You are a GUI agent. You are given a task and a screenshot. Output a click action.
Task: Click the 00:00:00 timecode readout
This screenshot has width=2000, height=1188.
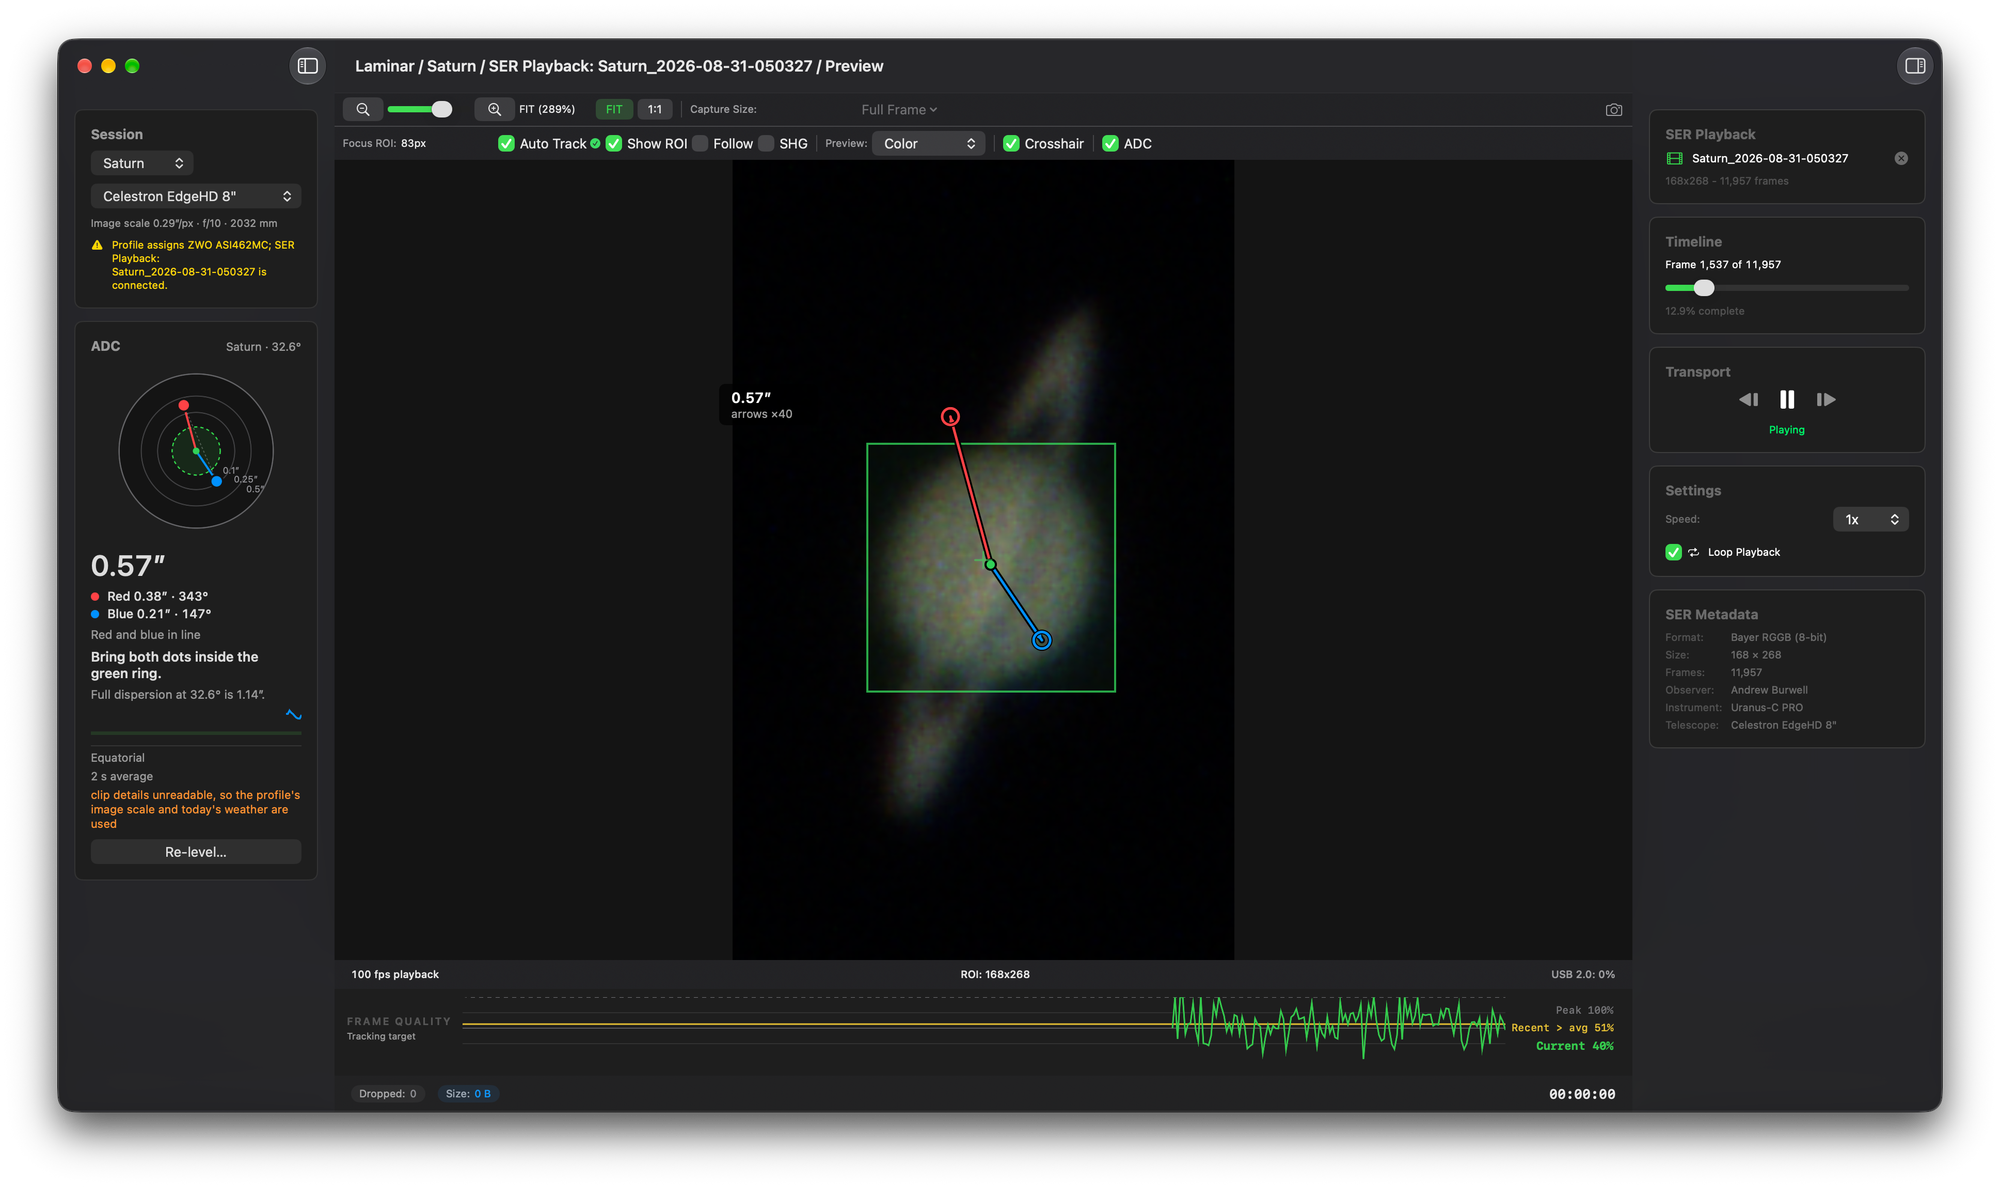[x=1582, y=1094]
